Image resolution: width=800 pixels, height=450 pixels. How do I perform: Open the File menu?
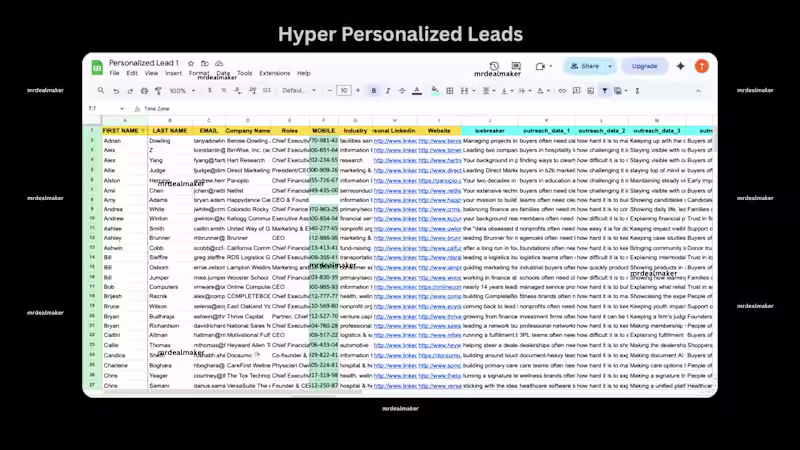pos(114,73)
